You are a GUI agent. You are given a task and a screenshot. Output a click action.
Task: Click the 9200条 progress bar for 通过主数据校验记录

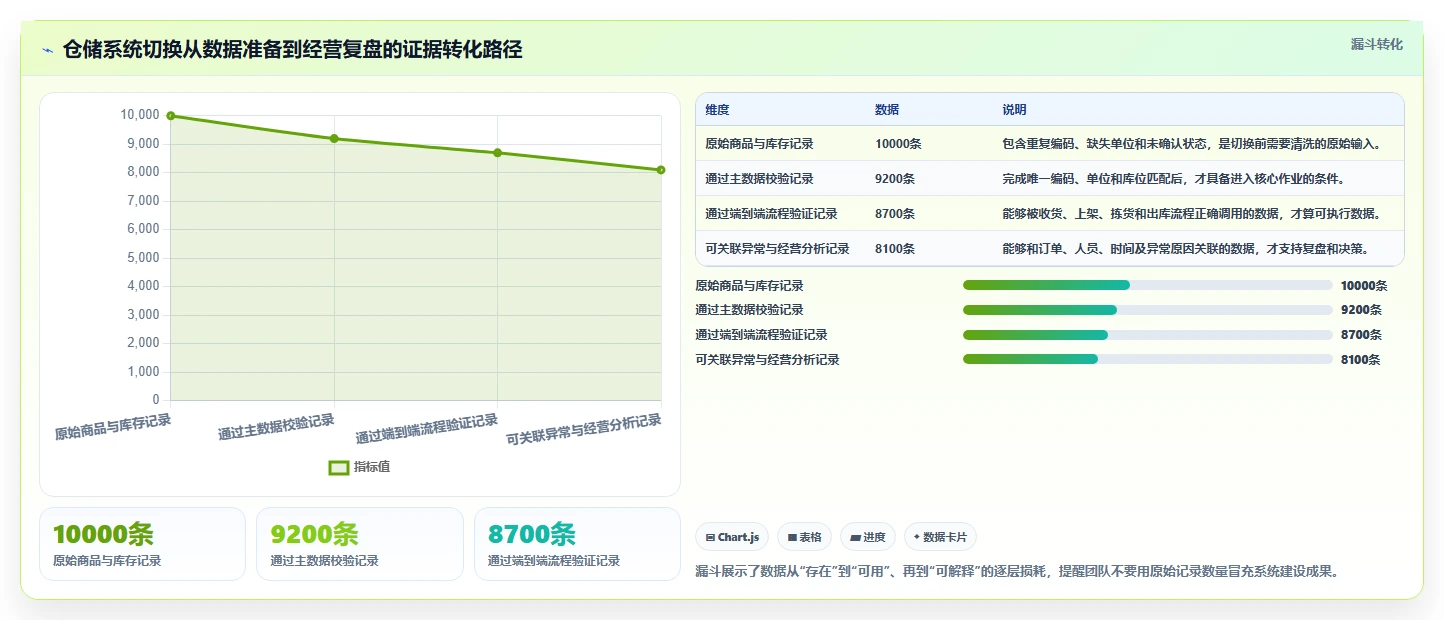(1148, 310)
